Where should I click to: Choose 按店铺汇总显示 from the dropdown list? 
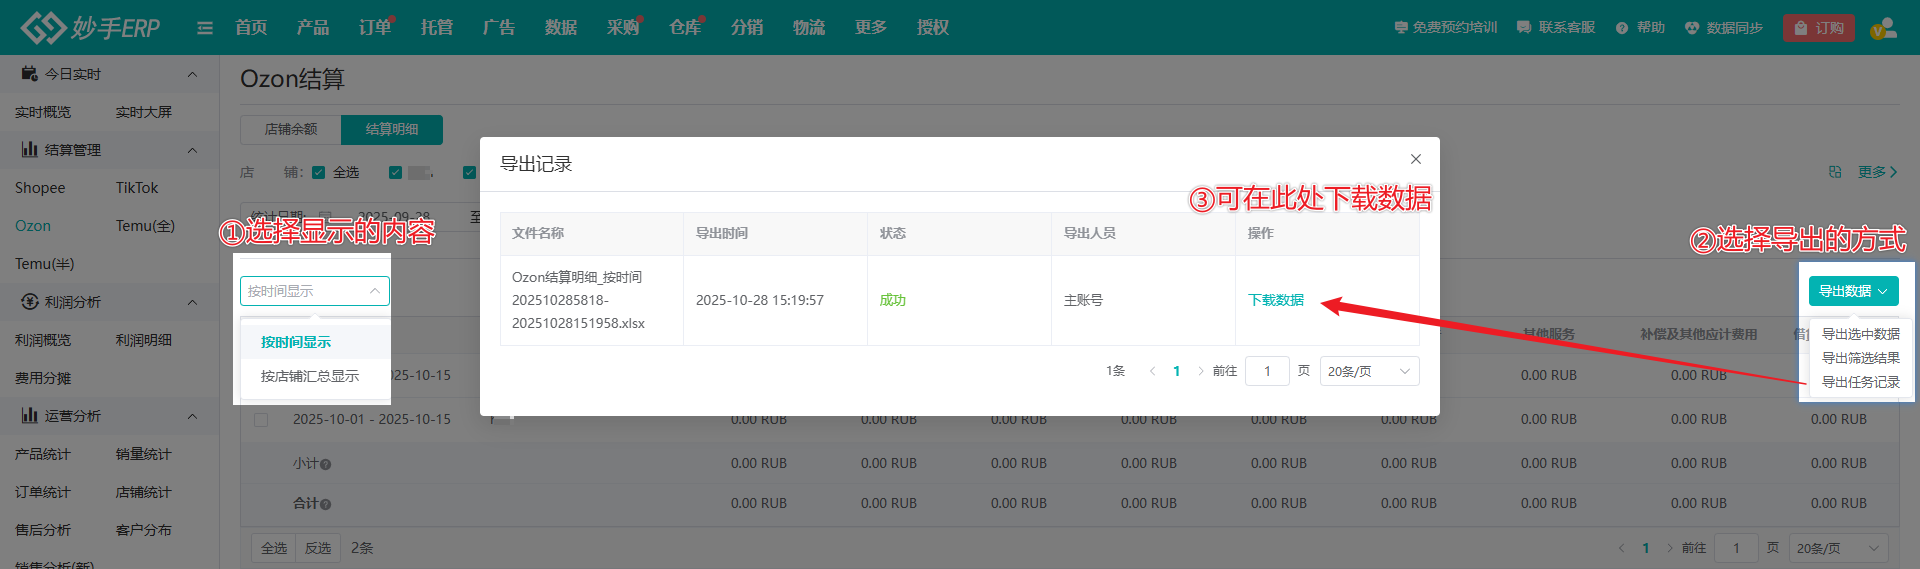tap(310, 376)
